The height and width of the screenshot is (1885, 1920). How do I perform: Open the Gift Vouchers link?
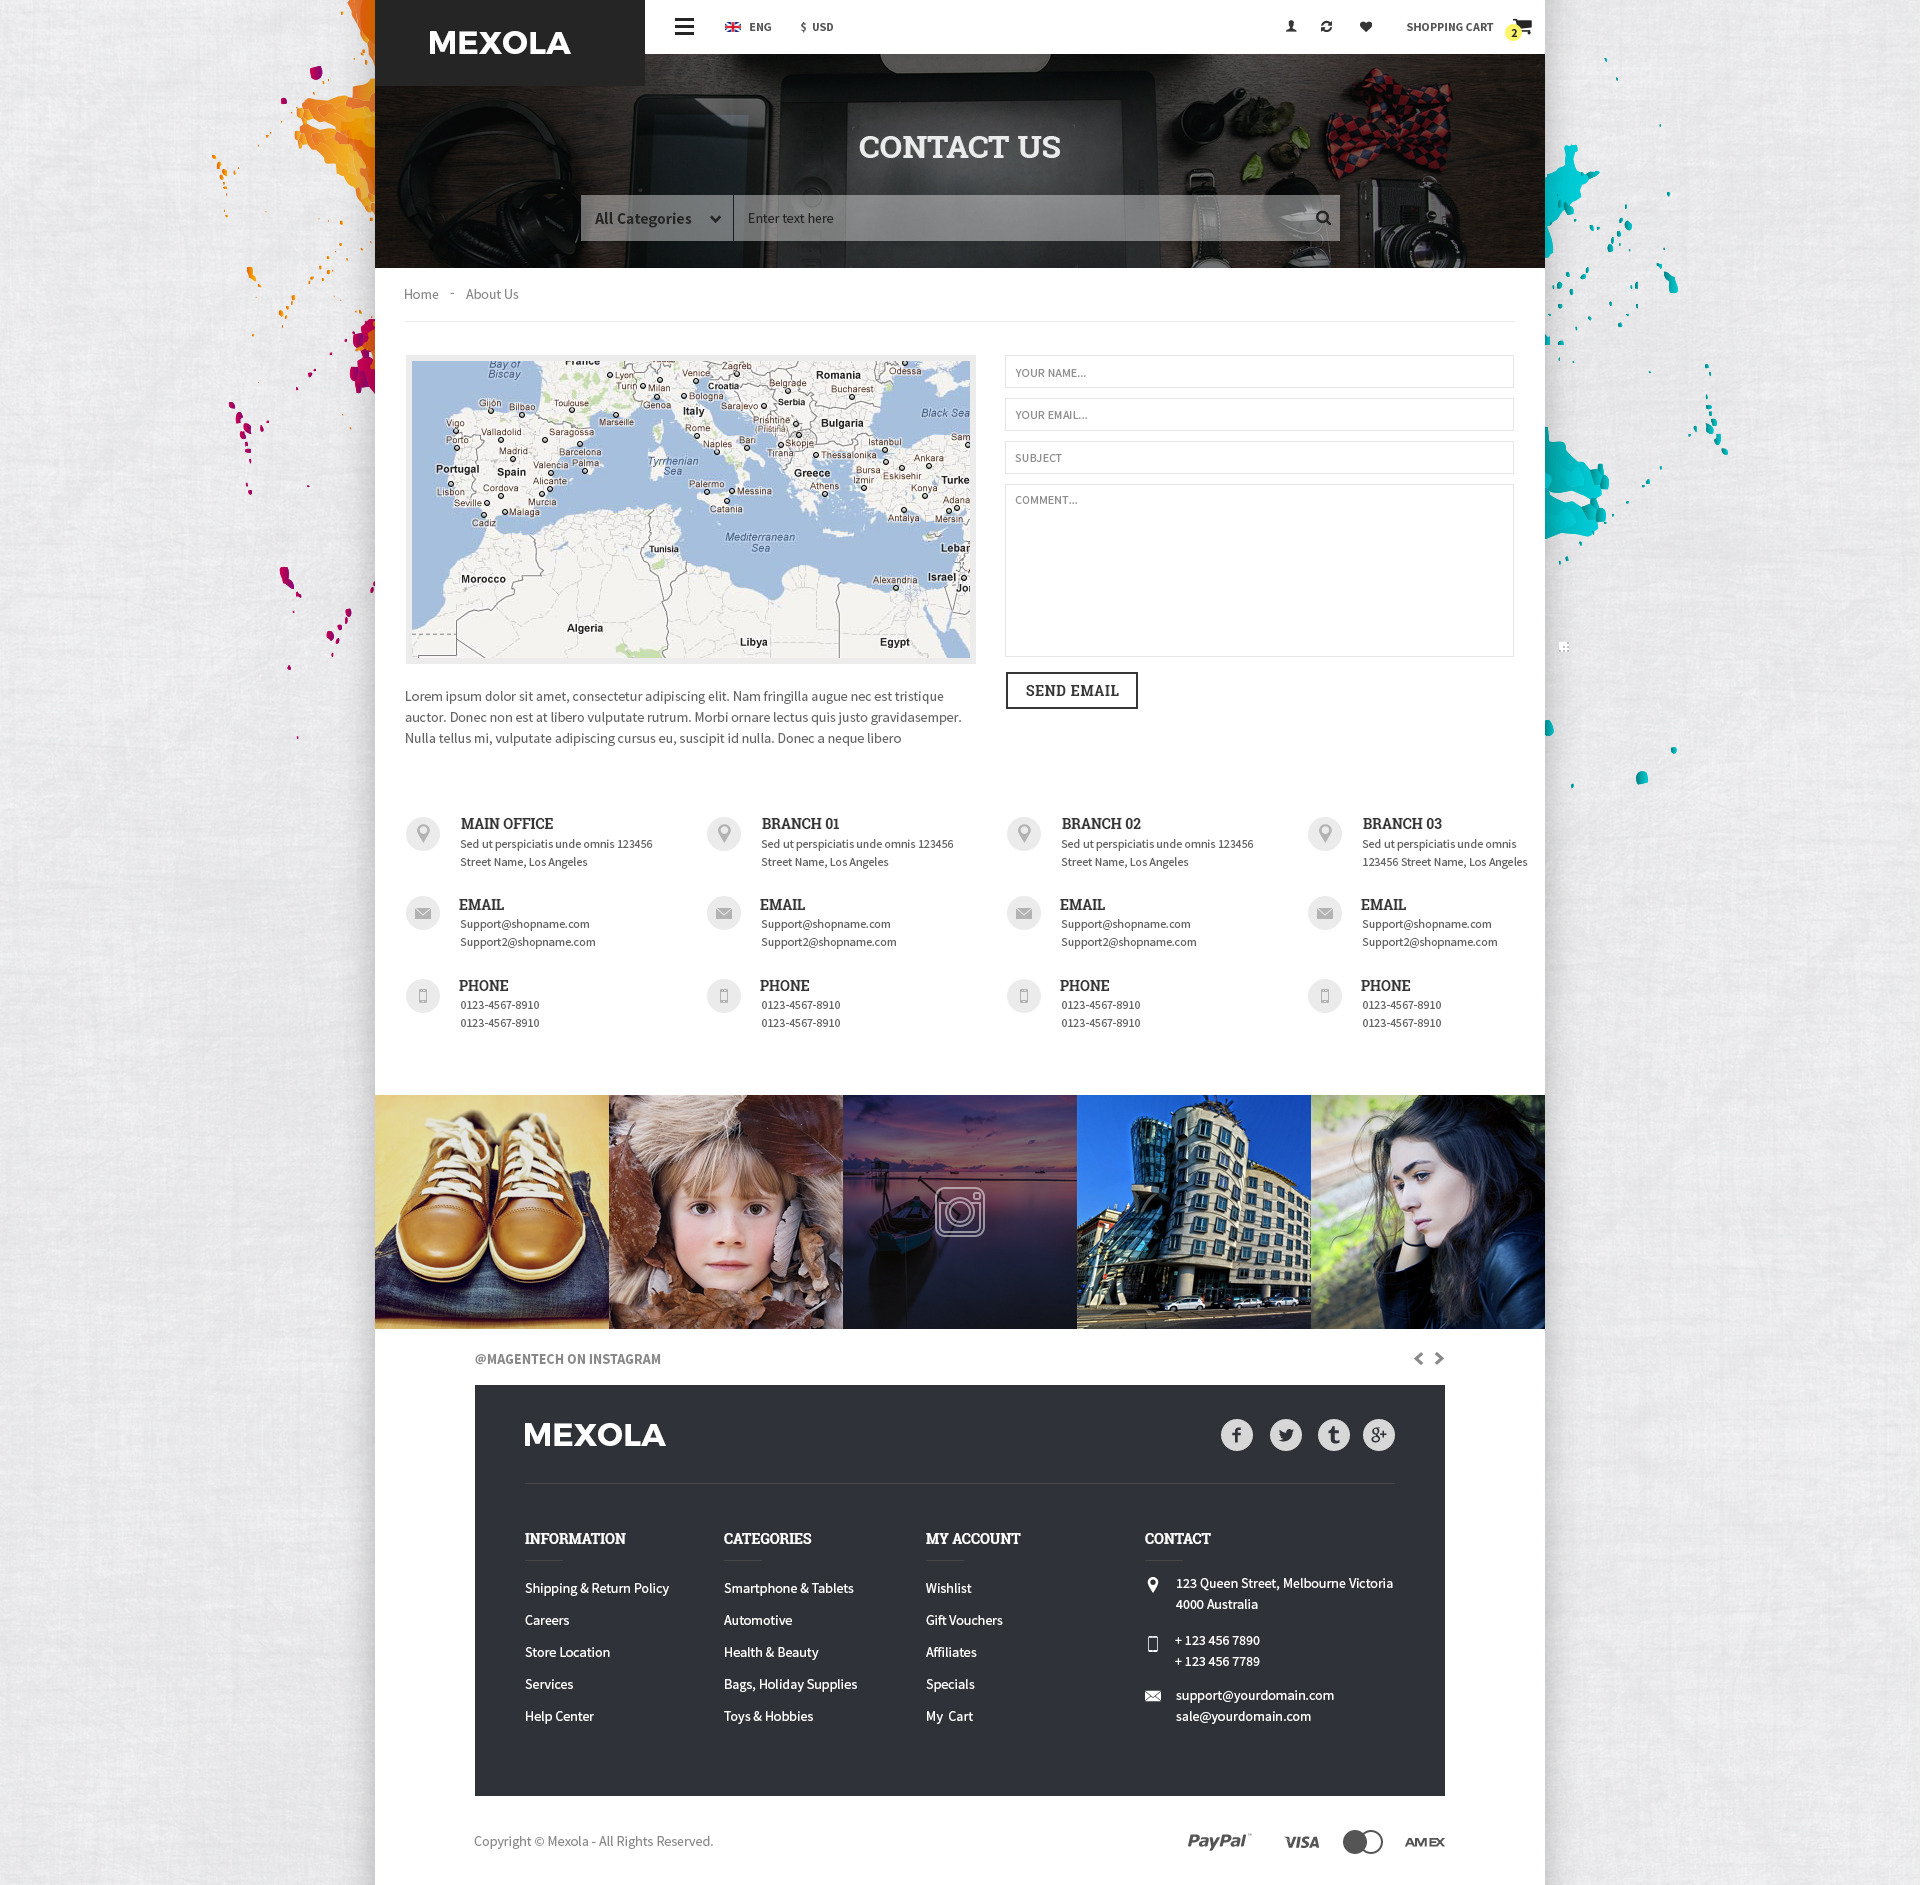[963, 1620]
